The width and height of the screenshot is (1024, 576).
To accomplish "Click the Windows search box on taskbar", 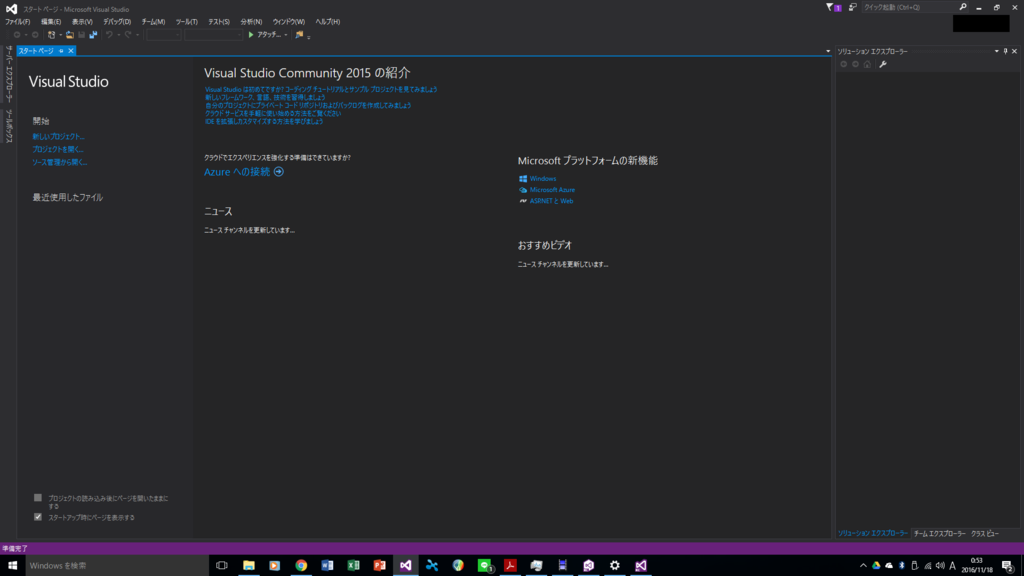I will [x=118, y=566].
